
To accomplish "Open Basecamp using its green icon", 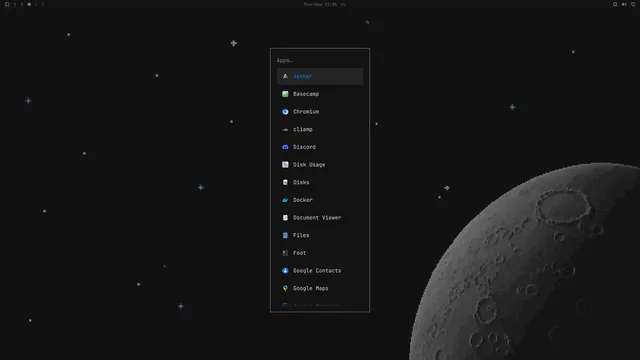I will (x=285, y=94).
